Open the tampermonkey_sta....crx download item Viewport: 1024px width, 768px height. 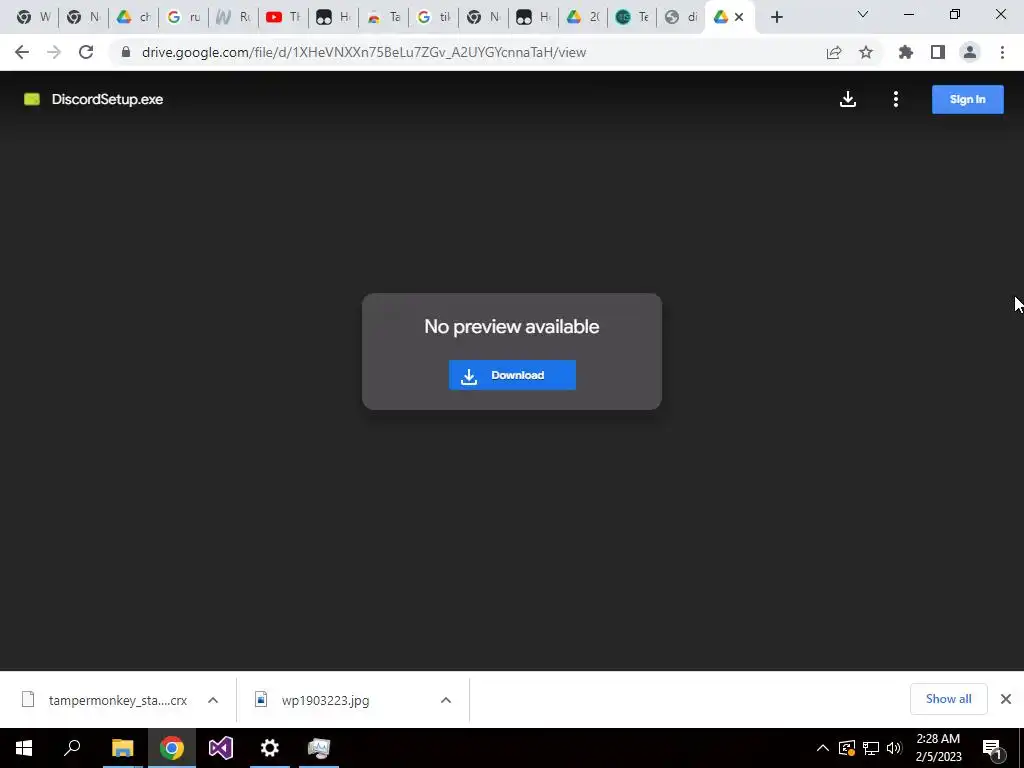pyautogui.click(x=104, y=700)
